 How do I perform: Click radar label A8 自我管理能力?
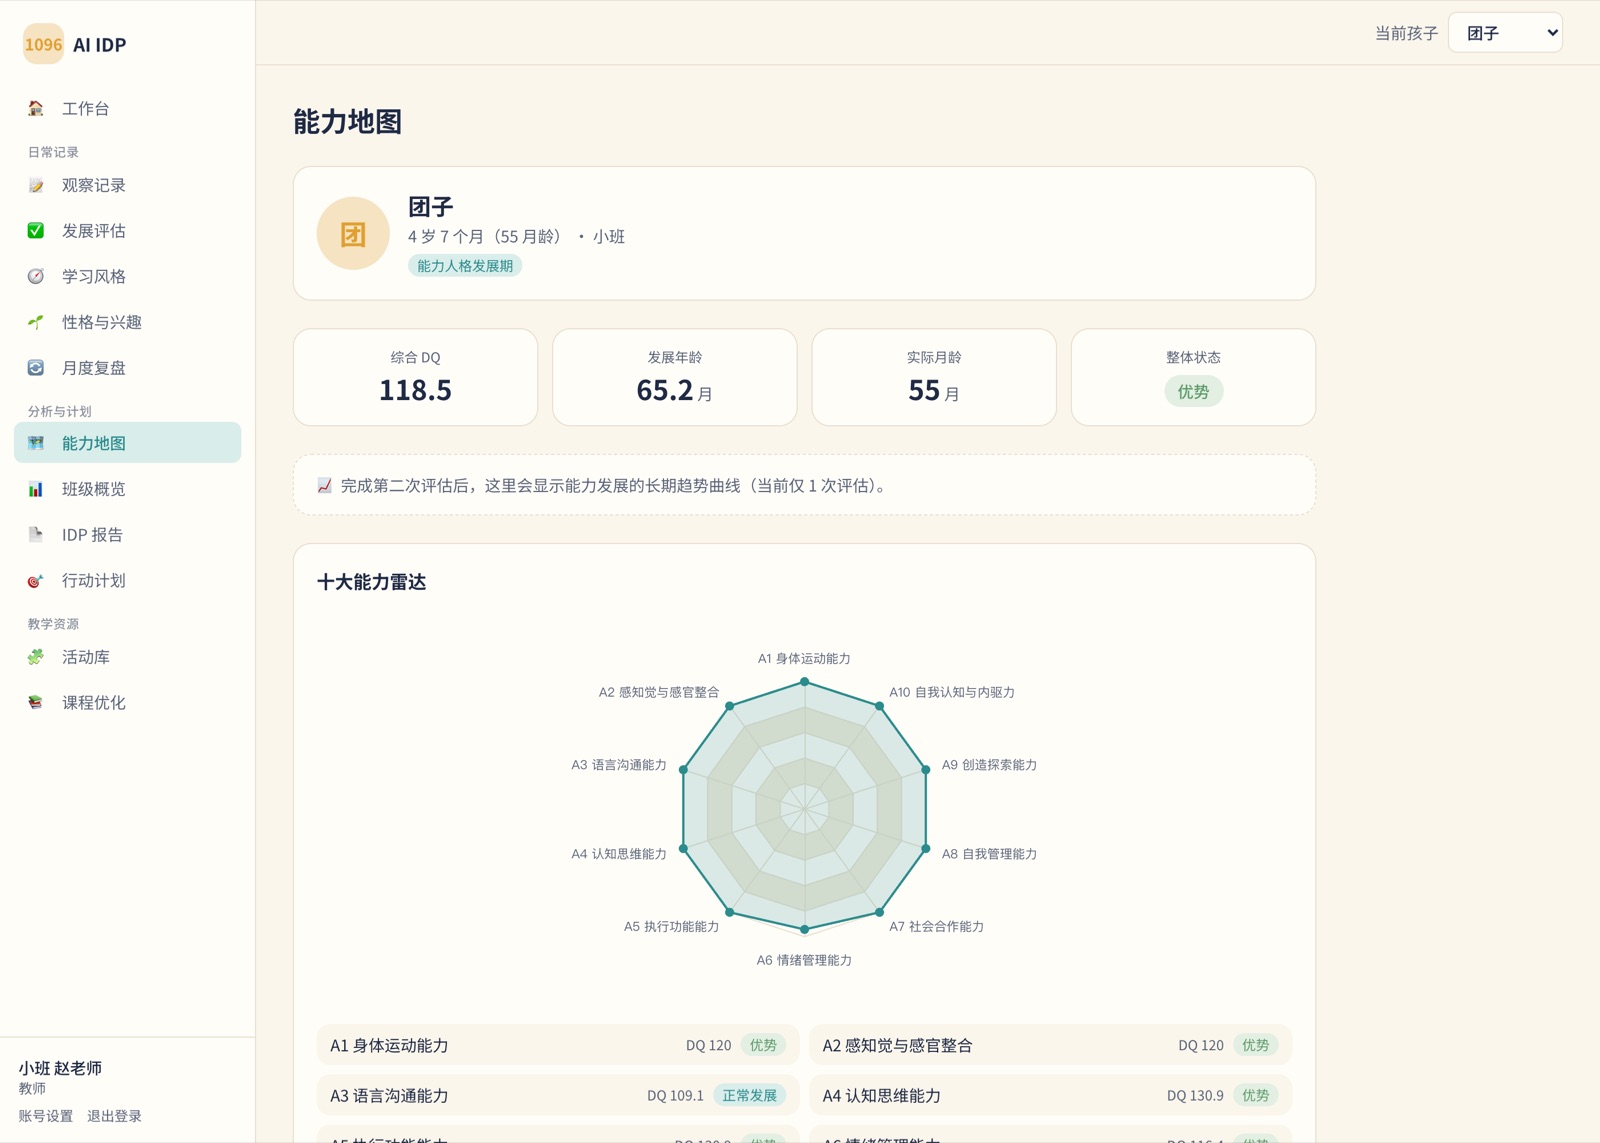(989, 854)
